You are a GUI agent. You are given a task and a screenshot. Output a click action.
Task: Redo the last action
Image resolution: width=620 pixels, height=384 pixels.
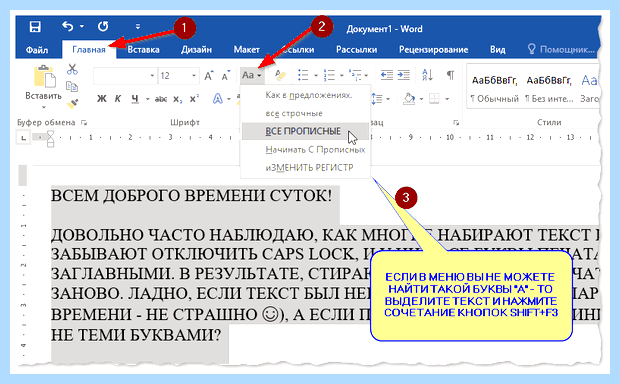click(103, 26)
